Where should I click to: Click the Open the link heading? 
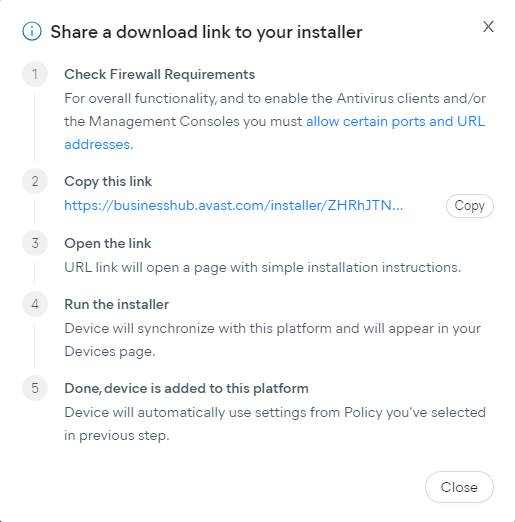108,243
